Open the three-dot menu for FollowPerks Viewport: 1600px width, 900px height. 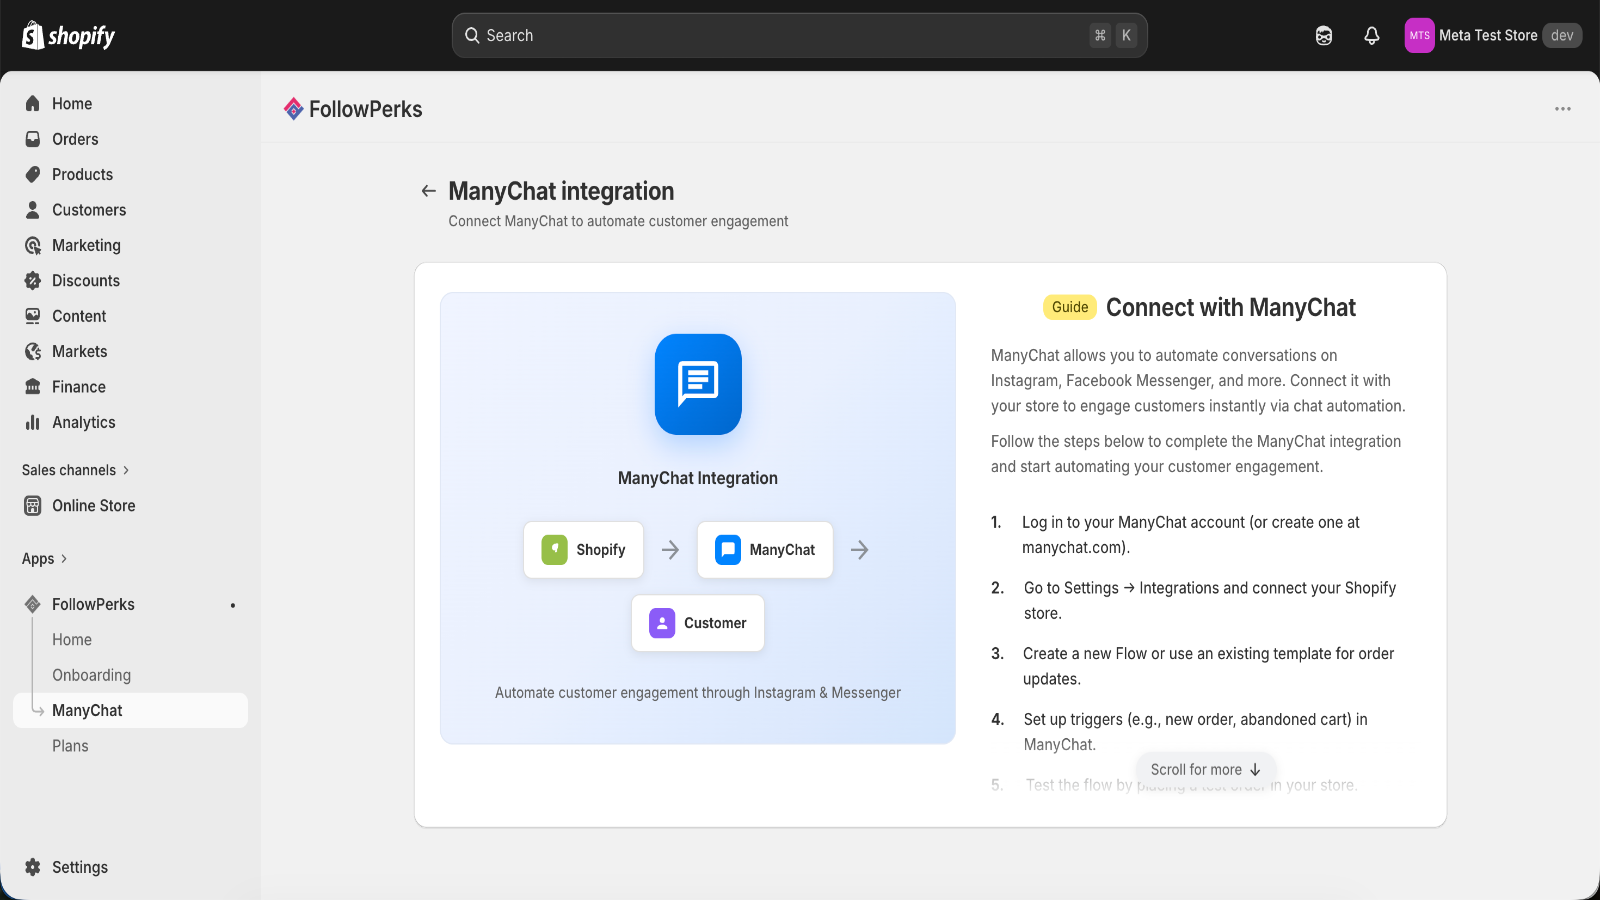(1562, 109)
